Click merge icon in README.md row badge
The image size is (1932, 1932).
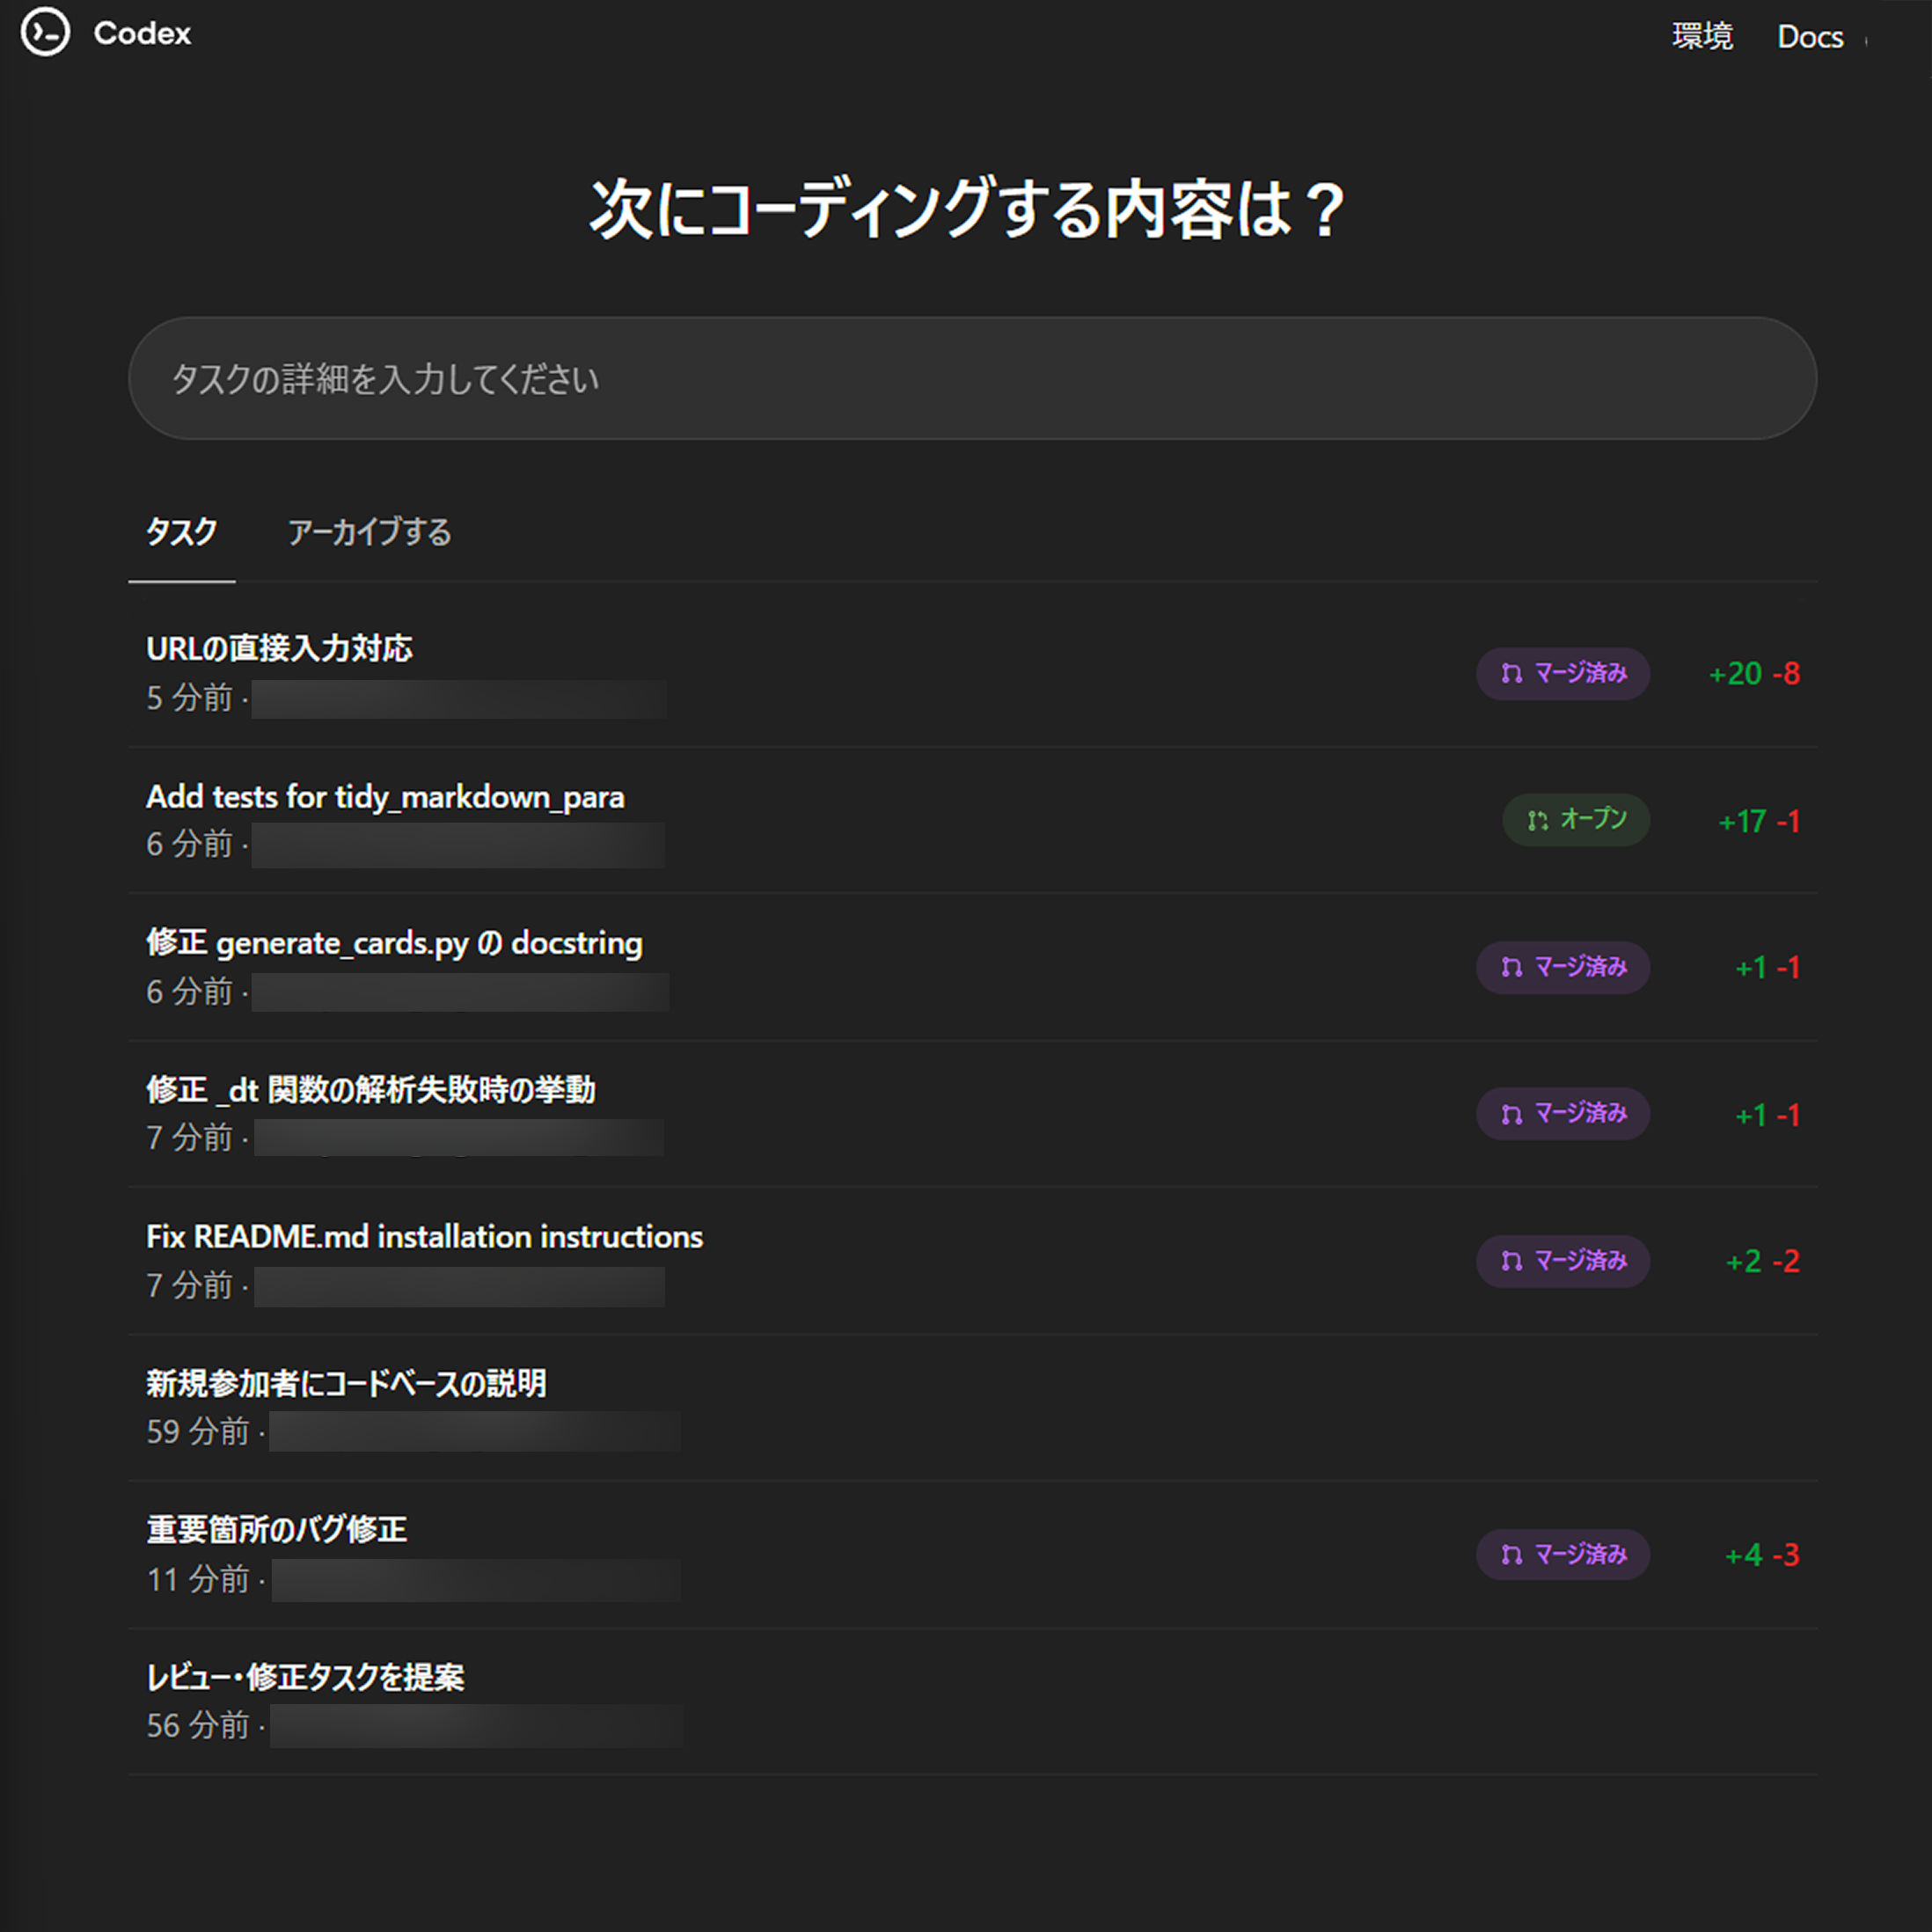(x=1512, y=1261)
